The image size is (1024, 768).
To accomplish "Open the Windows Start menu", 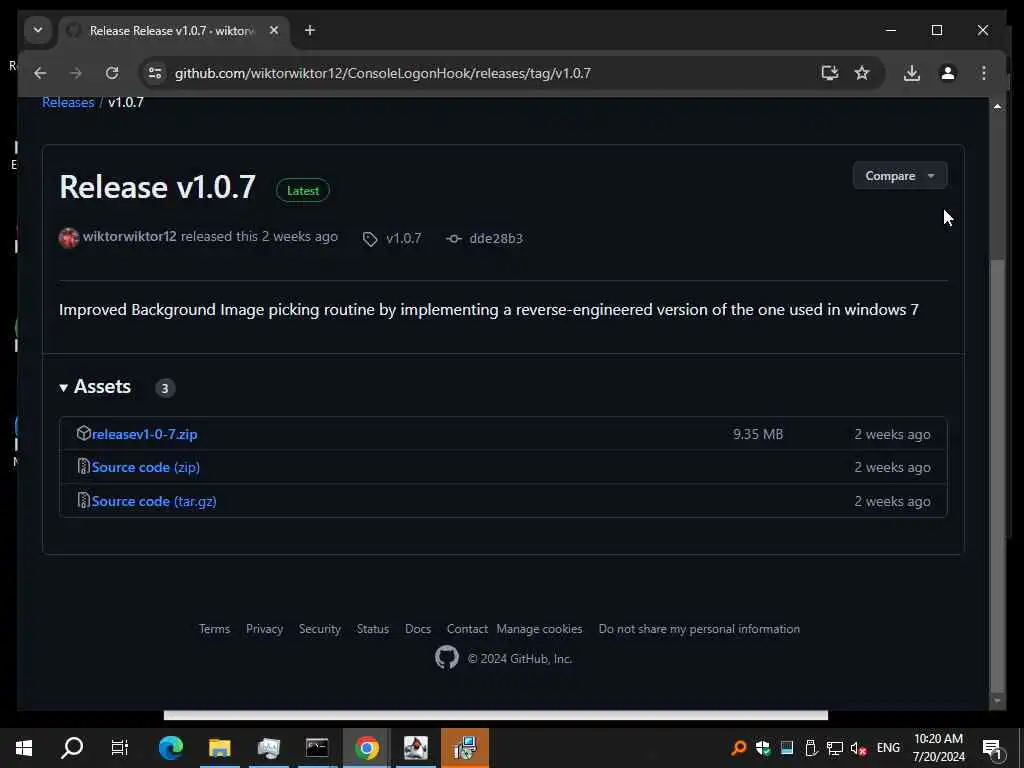I will pyautogui.click(x=24, y=748).
